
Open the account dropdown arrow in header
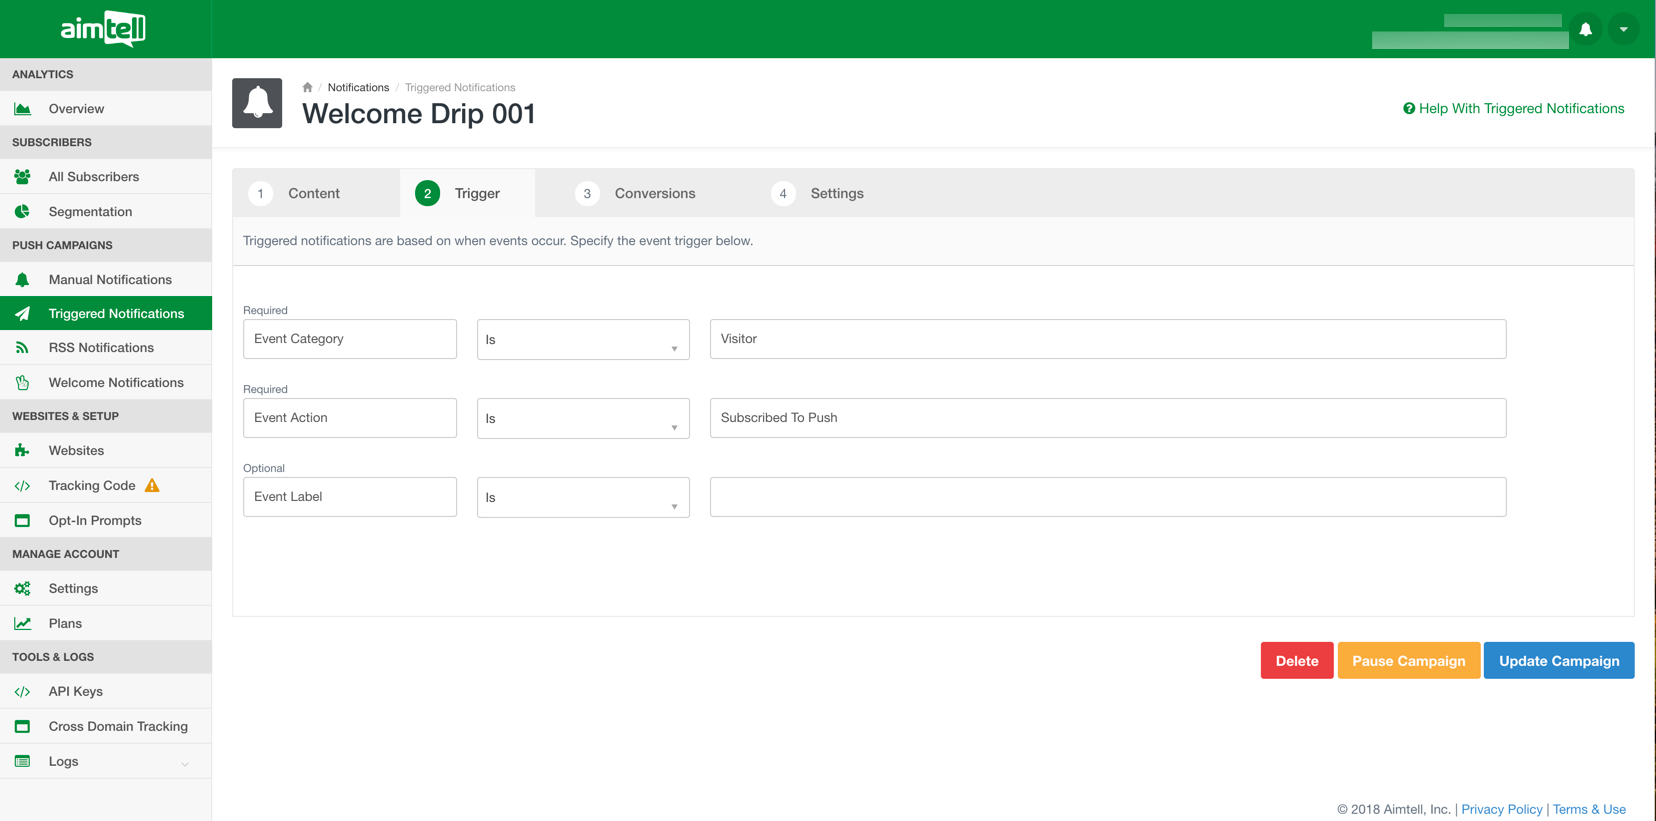(1623, 29)
